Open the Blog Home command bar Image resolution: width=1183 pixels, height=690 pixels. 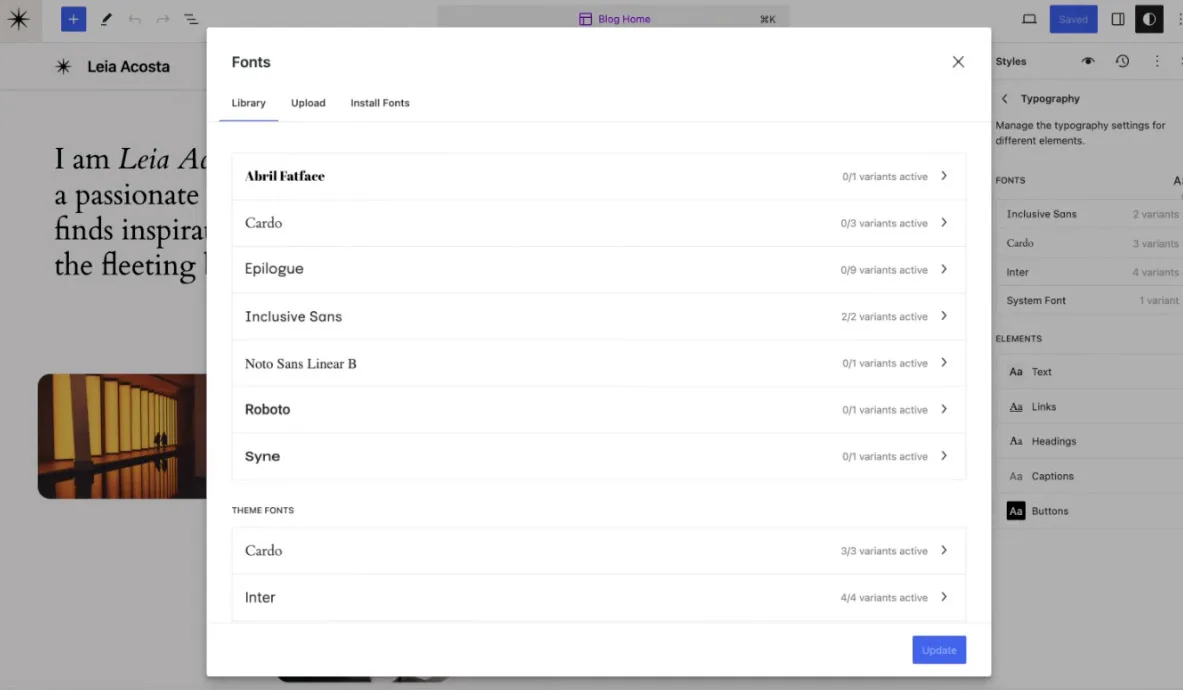613,19
